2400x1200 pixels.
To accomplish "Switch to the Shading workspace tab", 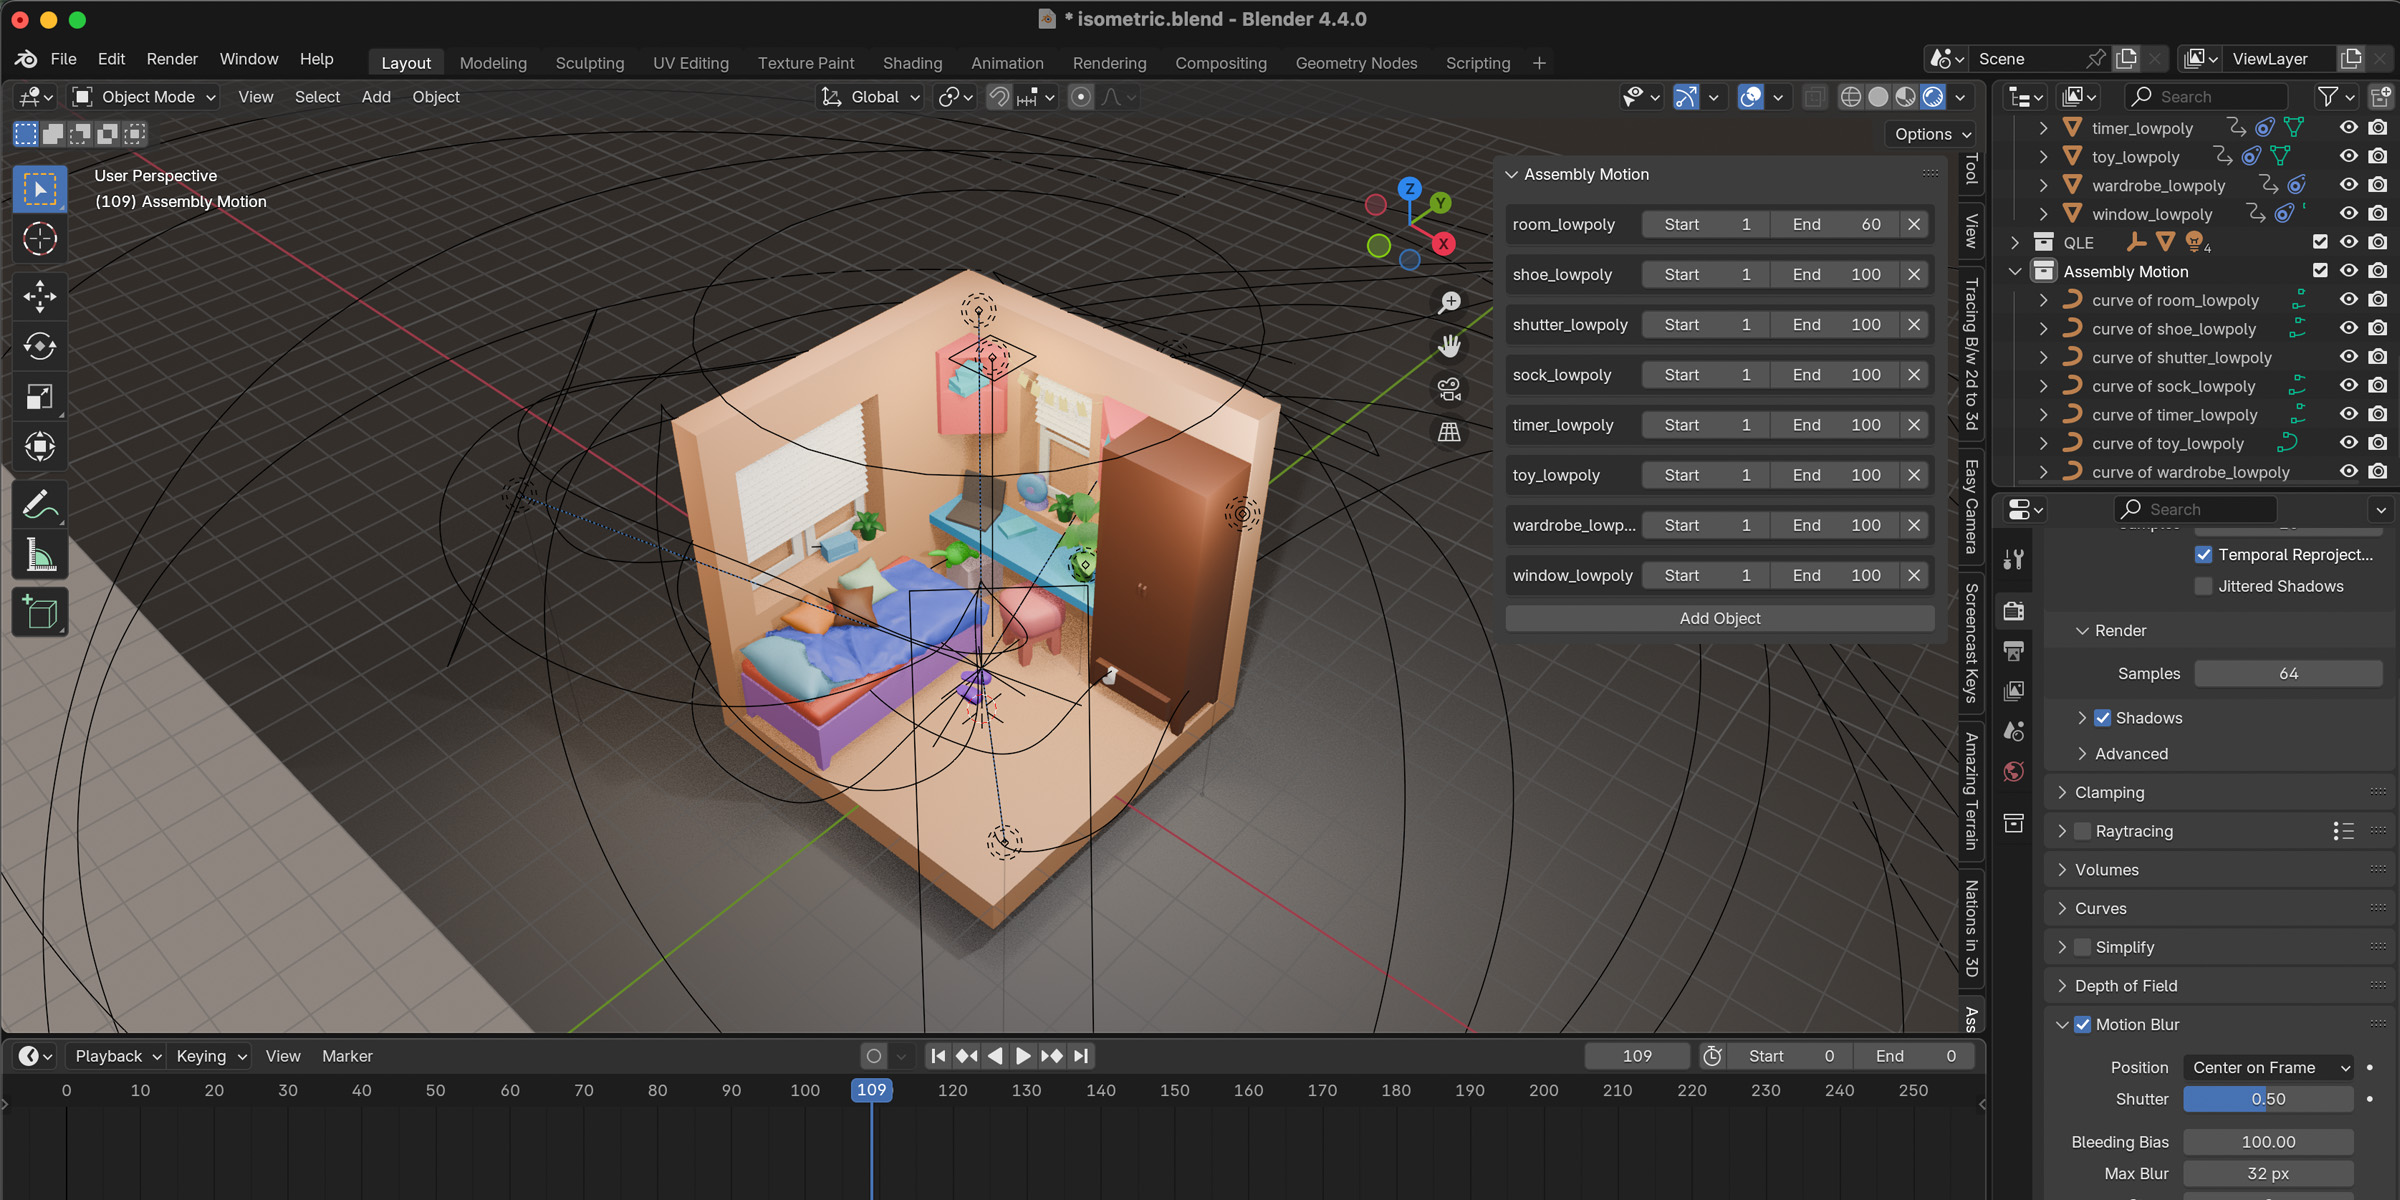I will coord(912,63).
